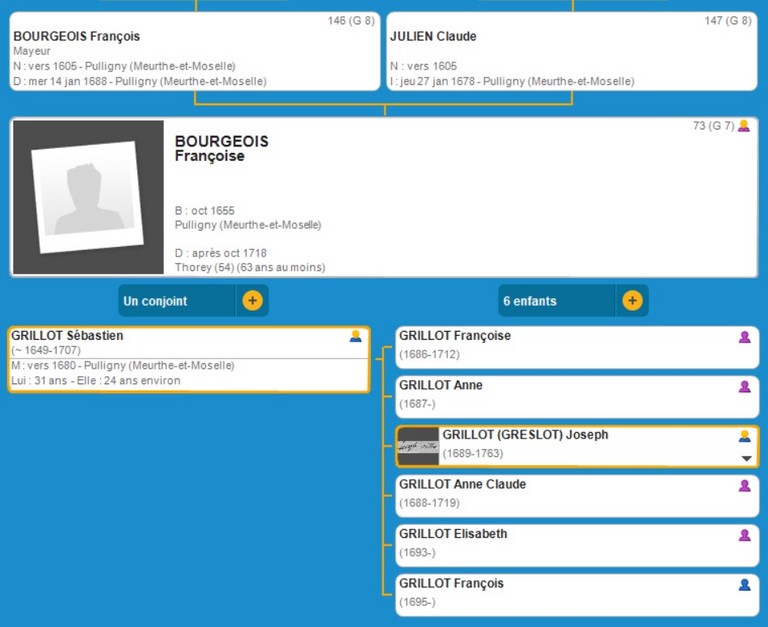Image resolution: width=768 pixels, height=627 pixels.
Task: Click purple person icon for Grillot Françoise
Action: tap(744, 338)
